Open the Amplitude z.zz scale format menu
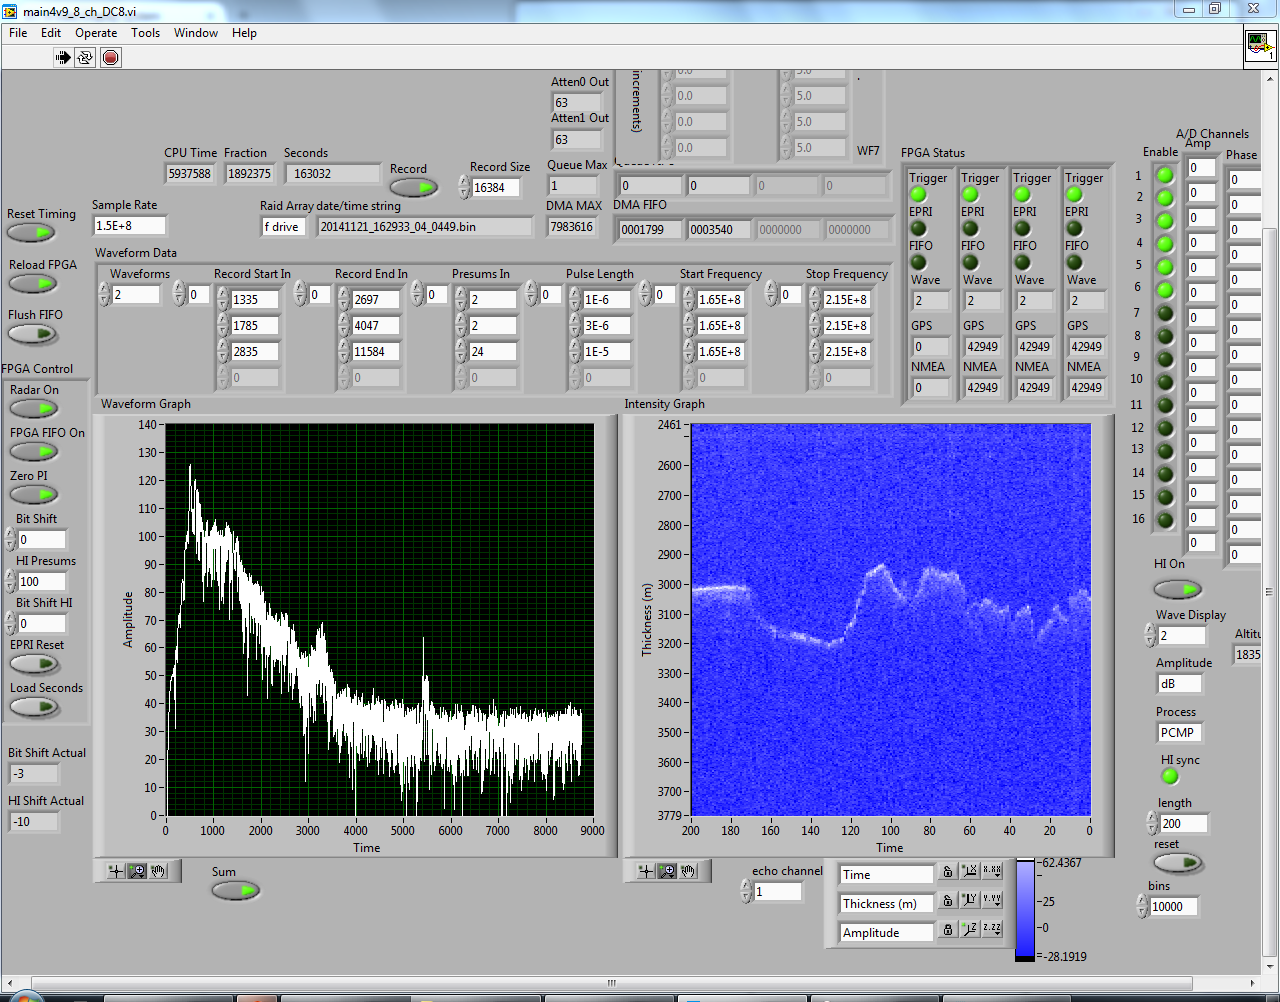 [x=991, y=931]
